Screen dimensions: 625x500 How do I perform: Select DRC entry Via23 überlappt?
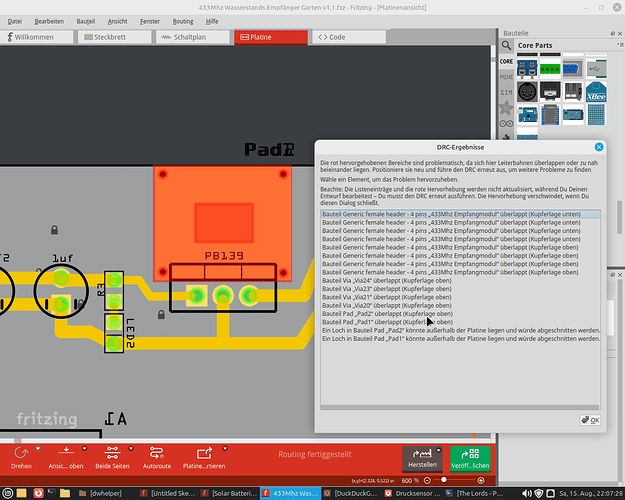tap(460, 289)
